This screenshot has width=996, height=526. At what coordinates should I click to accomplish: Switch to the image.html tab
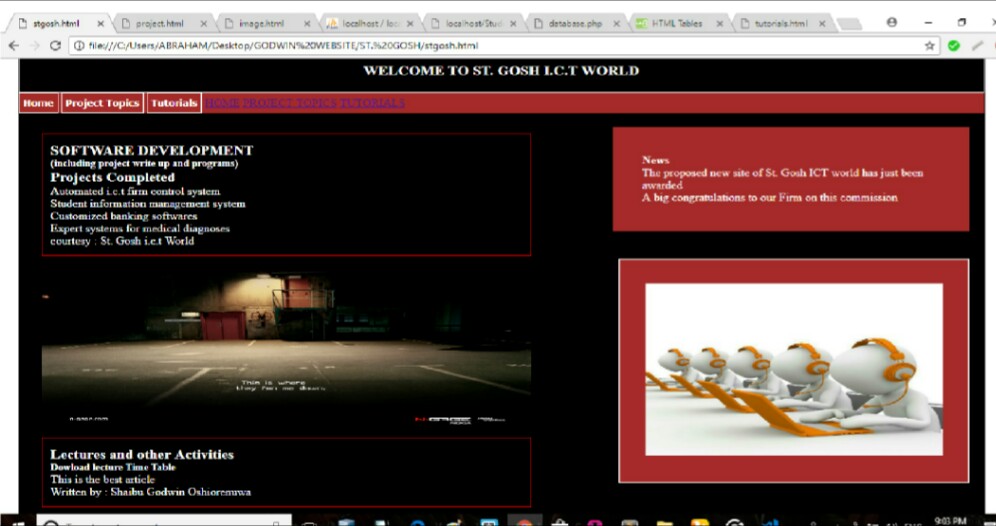(x=261, y=24)
